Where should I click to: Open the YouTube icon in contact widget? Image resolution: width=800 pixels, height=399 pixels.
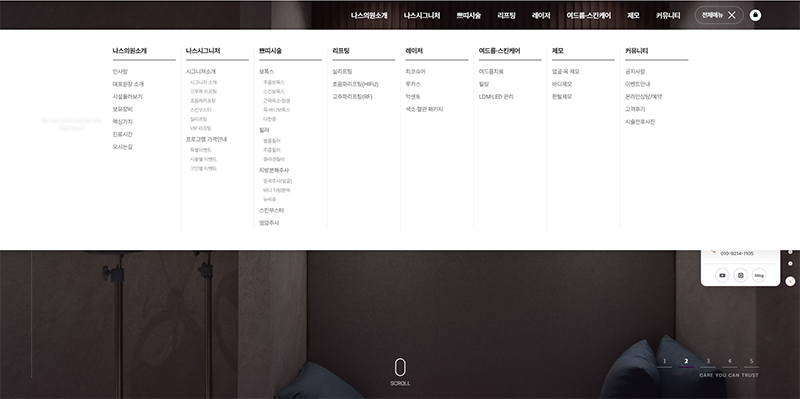click(x=722, y=276)
